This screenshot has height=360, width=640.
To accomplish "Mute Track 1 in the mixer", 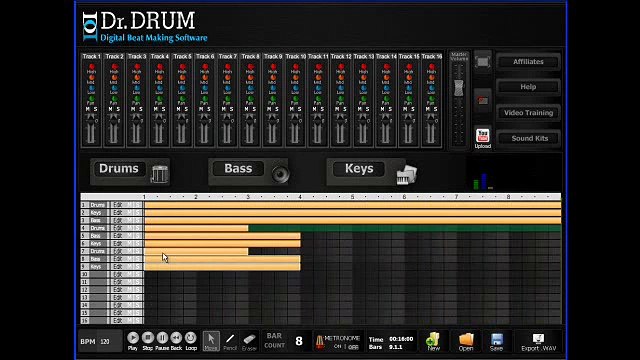I will click(x=88, y=109).
